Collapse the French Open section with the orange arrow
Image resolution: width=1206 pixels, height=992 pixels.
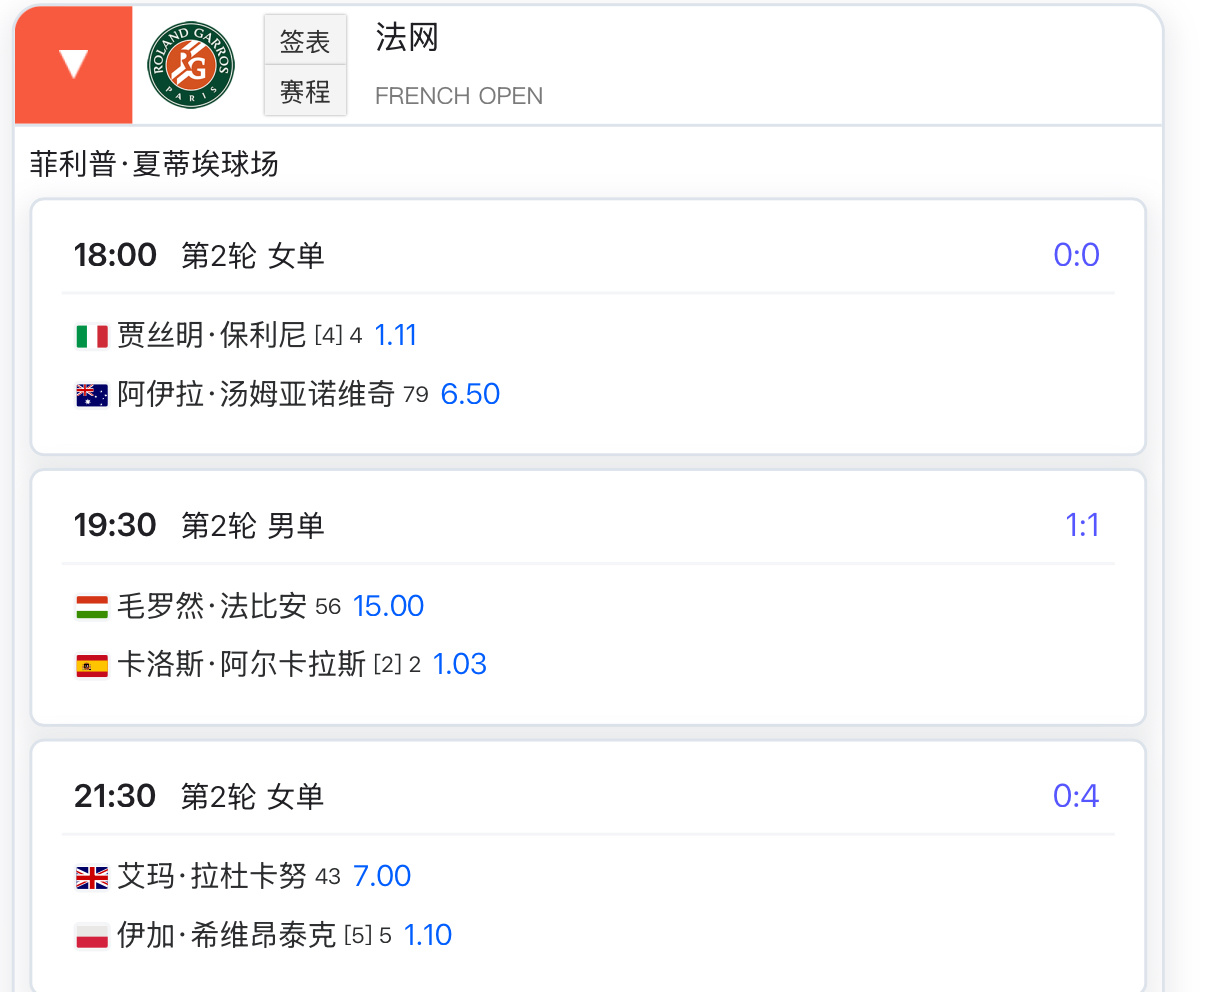click(74, 65)
